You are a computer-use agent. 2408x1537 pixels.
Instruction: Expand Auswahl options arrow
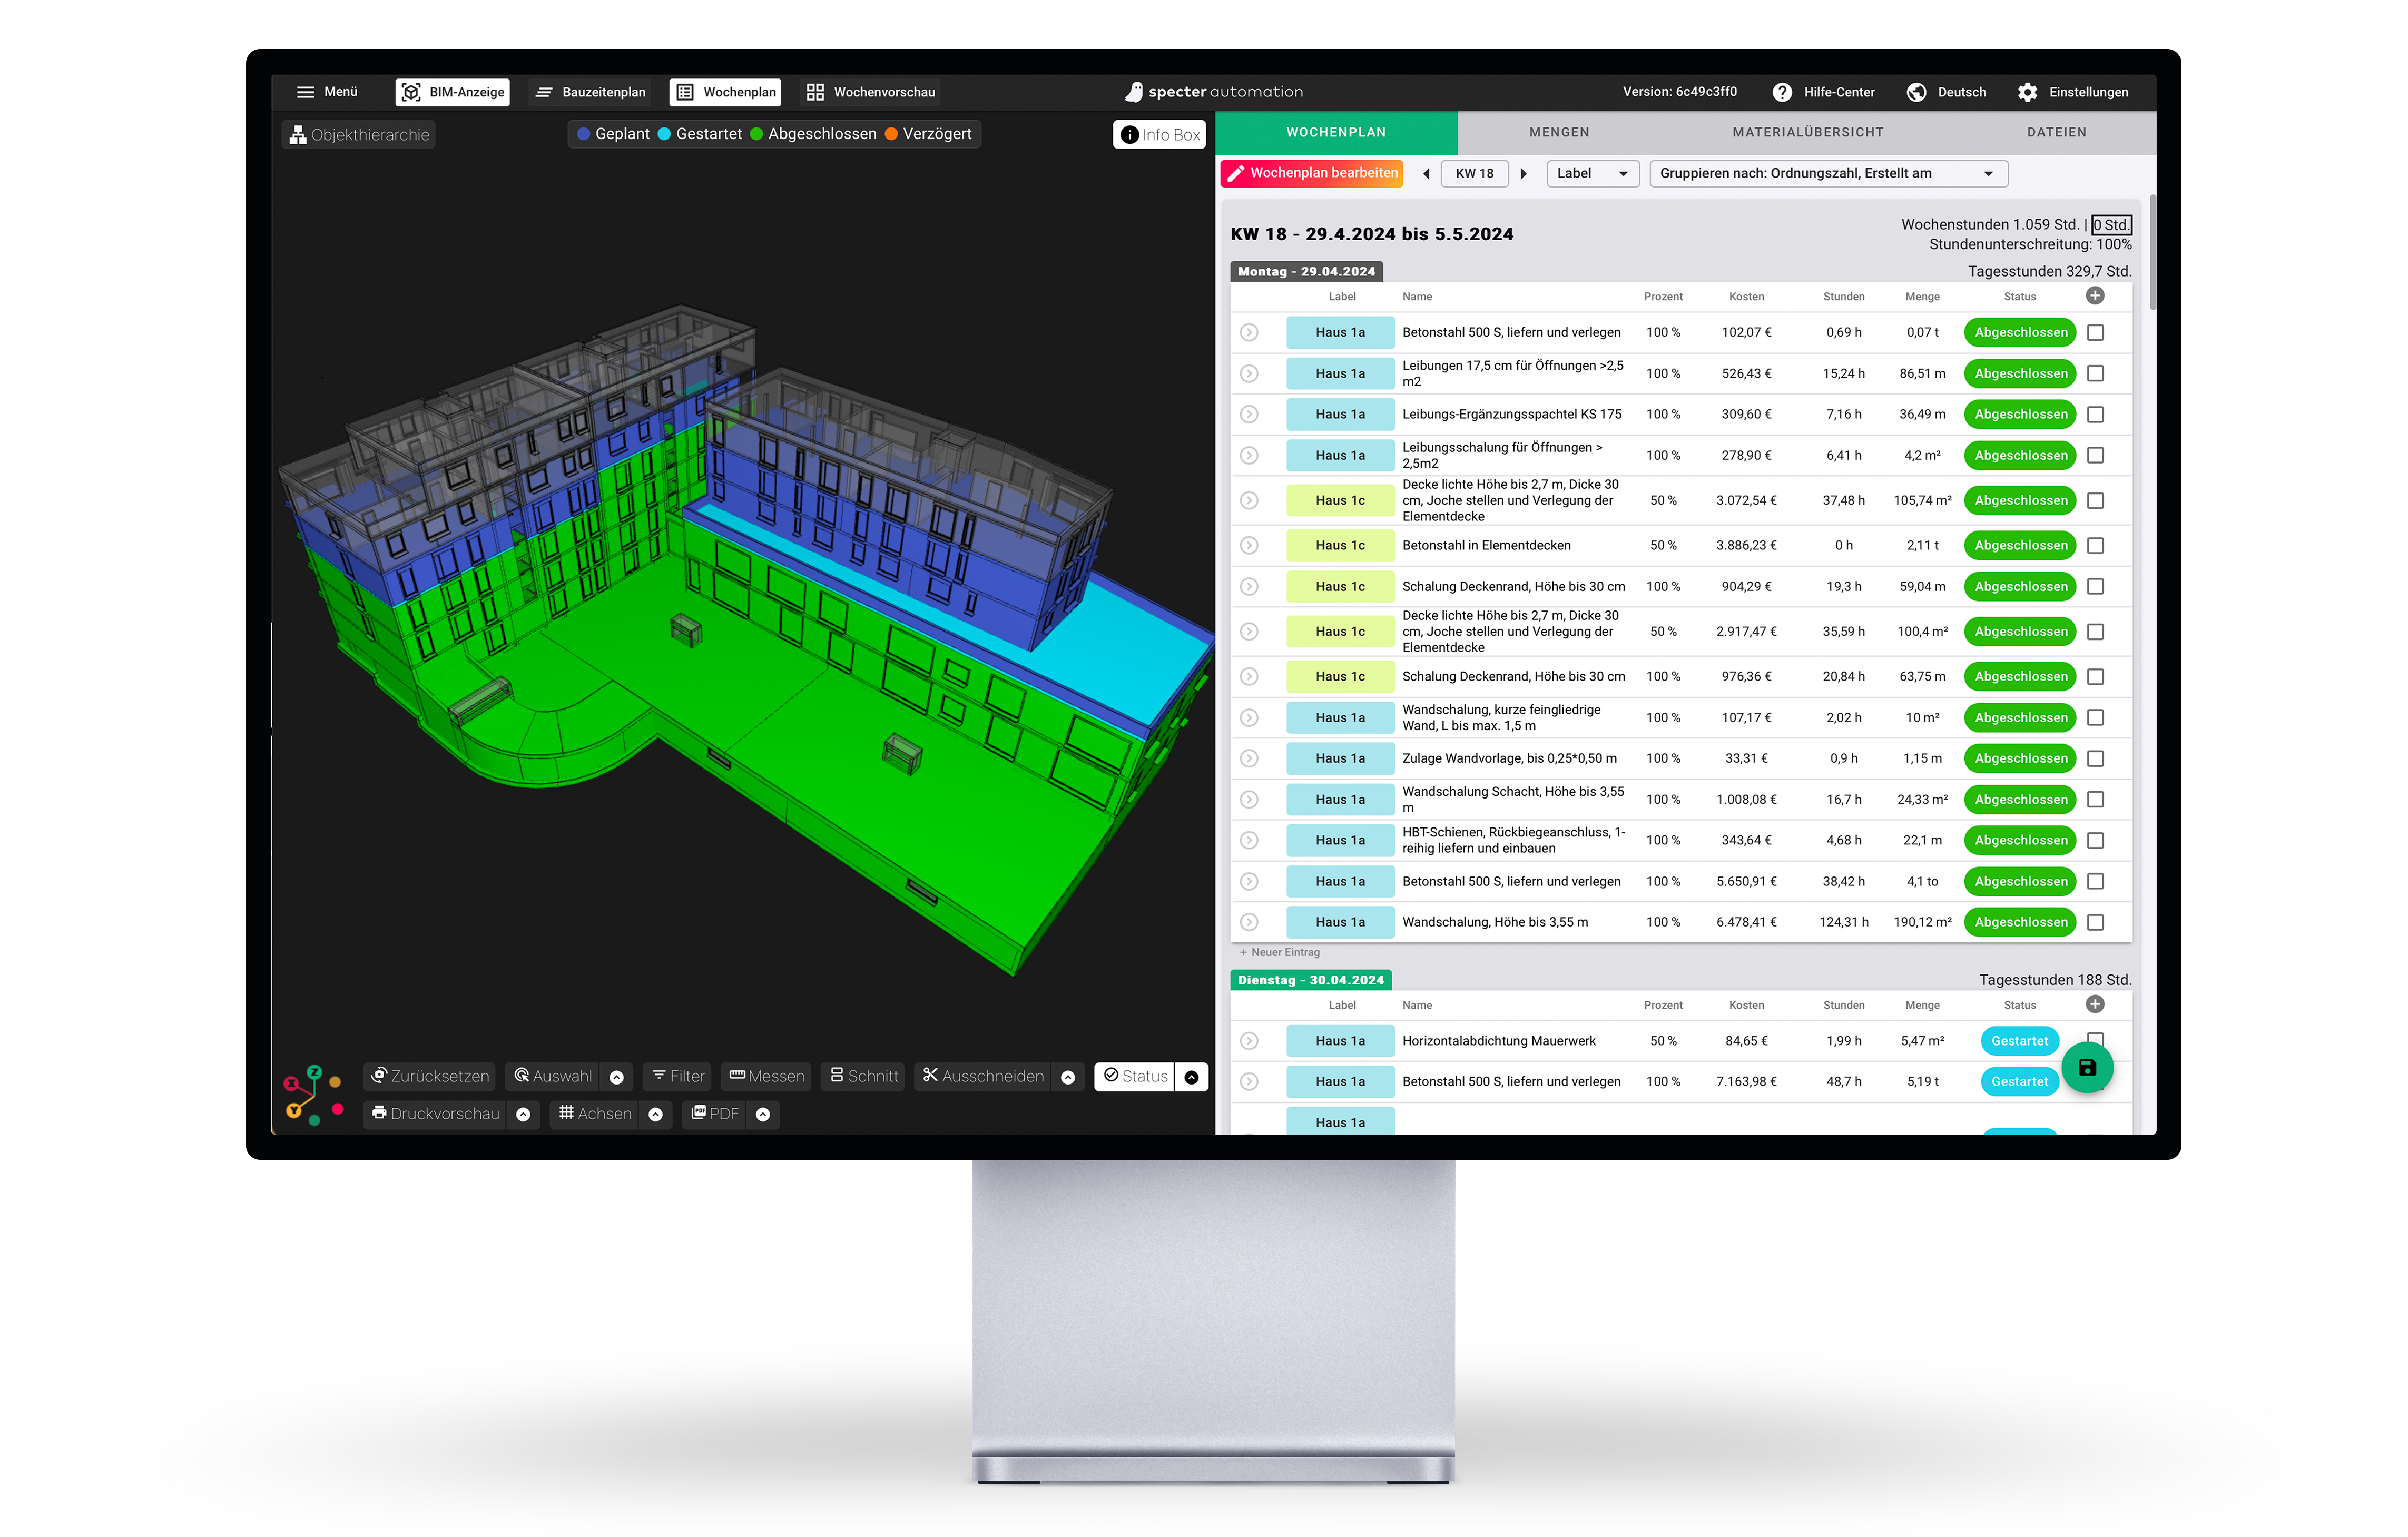tap(617, 1078)
